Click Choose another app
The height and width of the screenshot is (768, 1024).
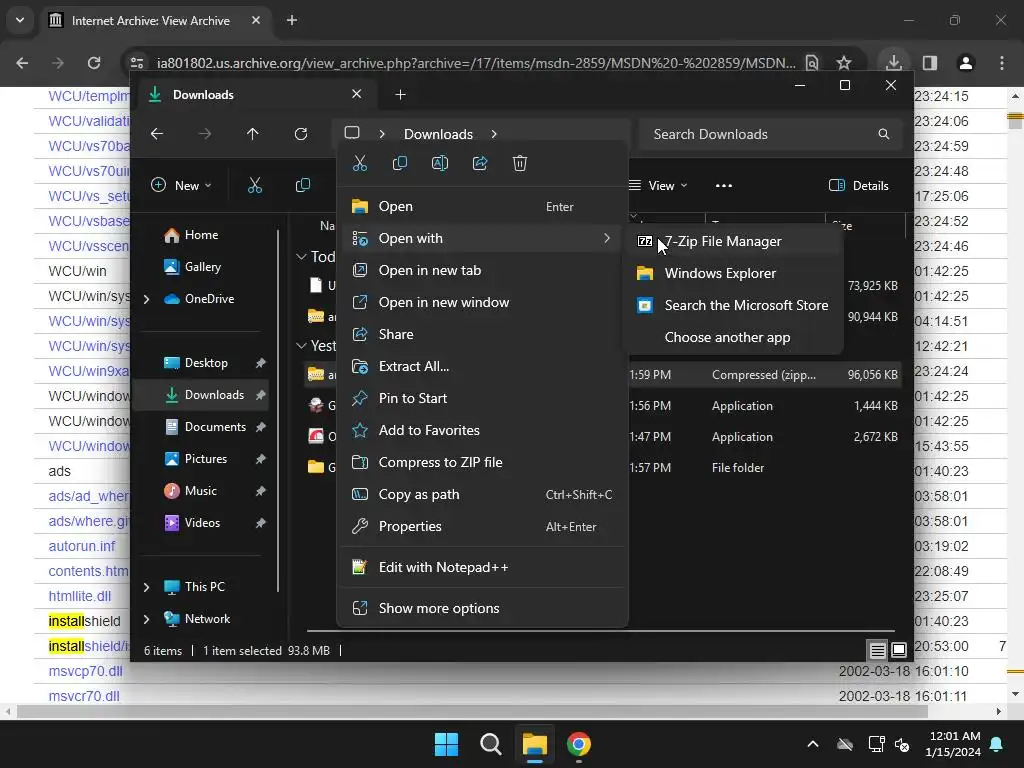click(x=733, y=337)
